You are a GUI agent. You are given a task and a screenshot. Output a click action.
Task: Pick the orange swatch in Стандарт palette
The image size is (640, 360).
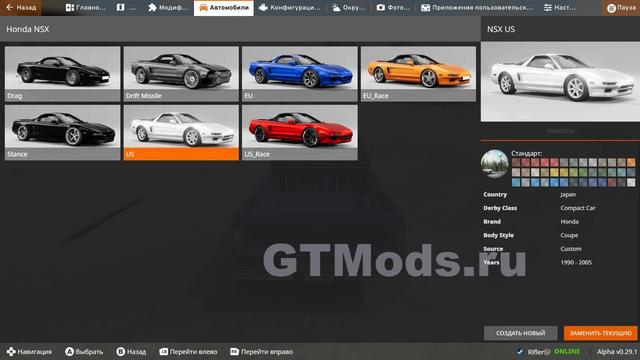(x=631, y=162)
